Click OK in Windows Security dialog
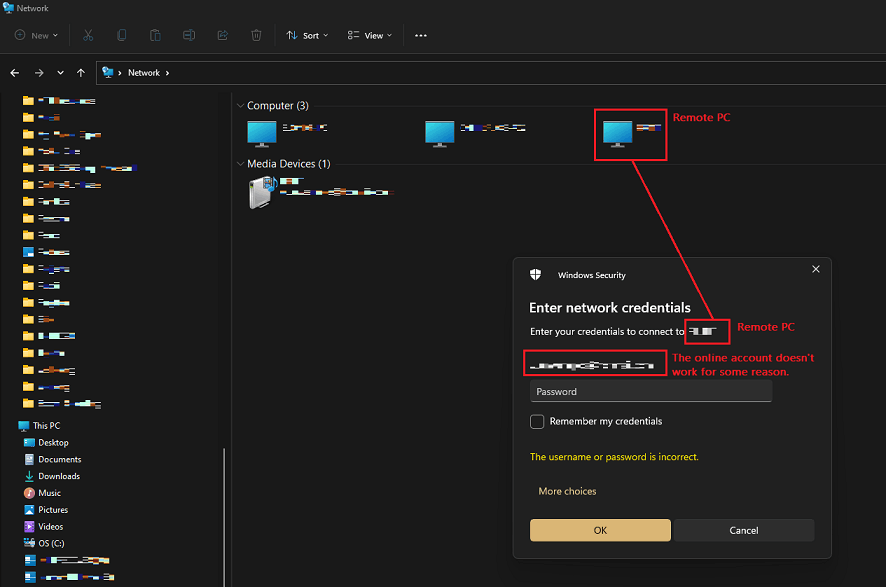Viewport: 886px width, 587px height. coord(600,530)
